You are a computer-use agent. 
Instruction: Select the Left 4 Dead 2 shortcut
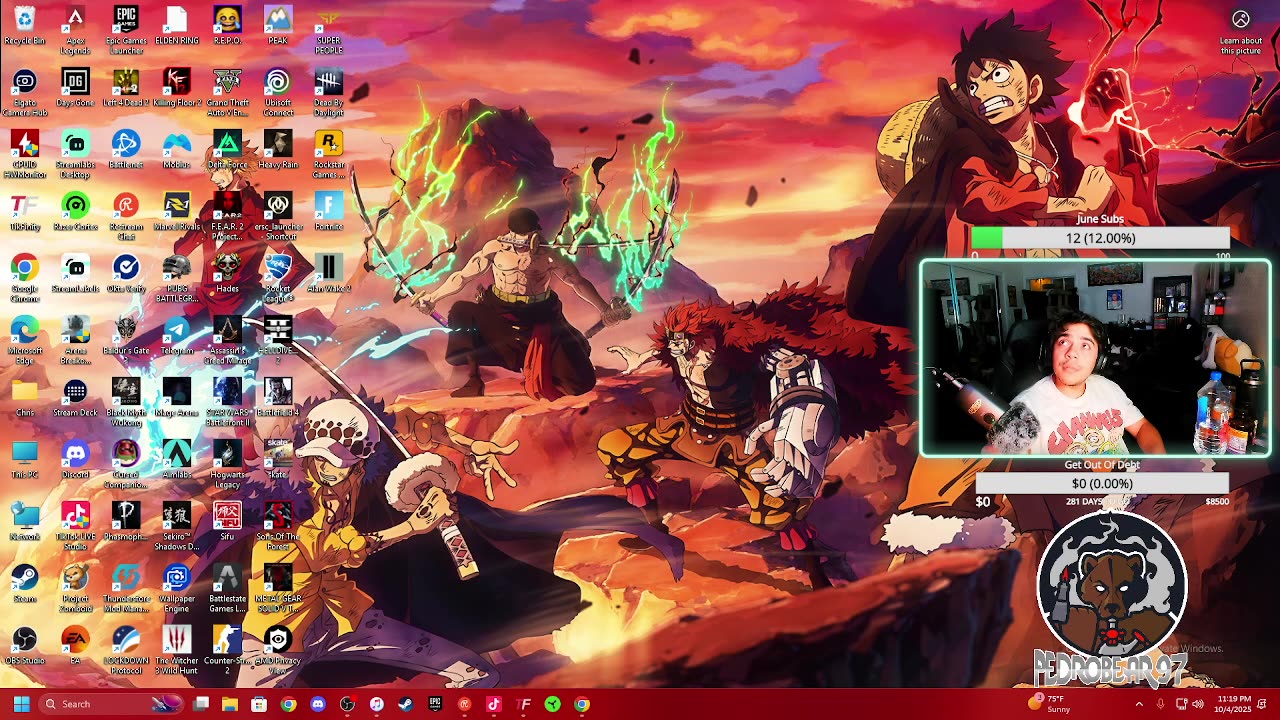126,88
